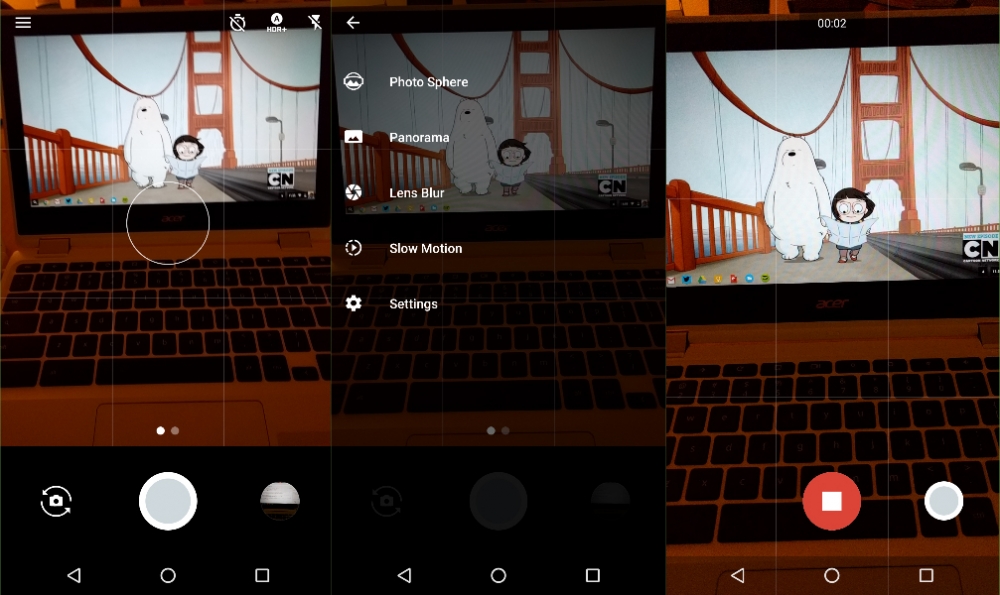Tap the focus ring on the viewfinder
Viewport: 1000px width, 595px height.
tap(168, 223)
